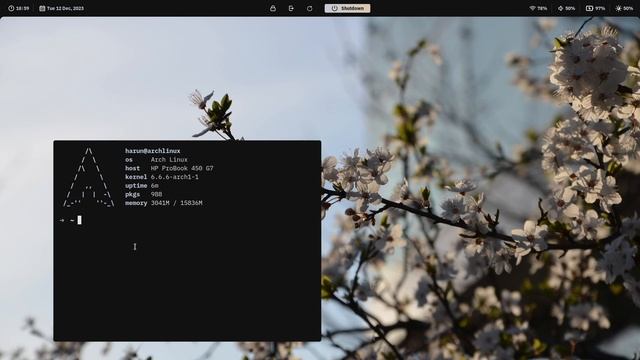Click the Shutdown button
Image resolution: width=640 pixels, height=360 pixels.
(347, 8)
